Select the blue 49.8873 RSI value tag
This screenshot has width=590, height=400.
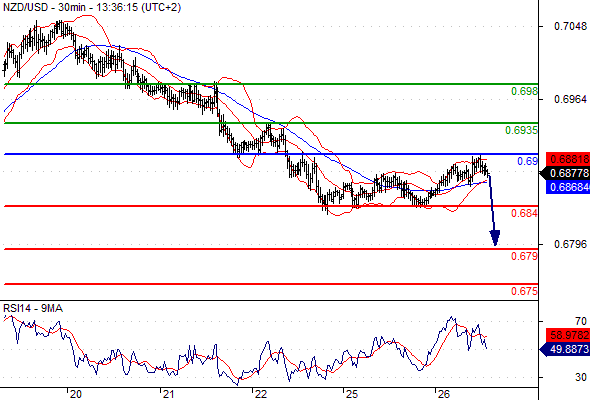click(x=565, y=349)
